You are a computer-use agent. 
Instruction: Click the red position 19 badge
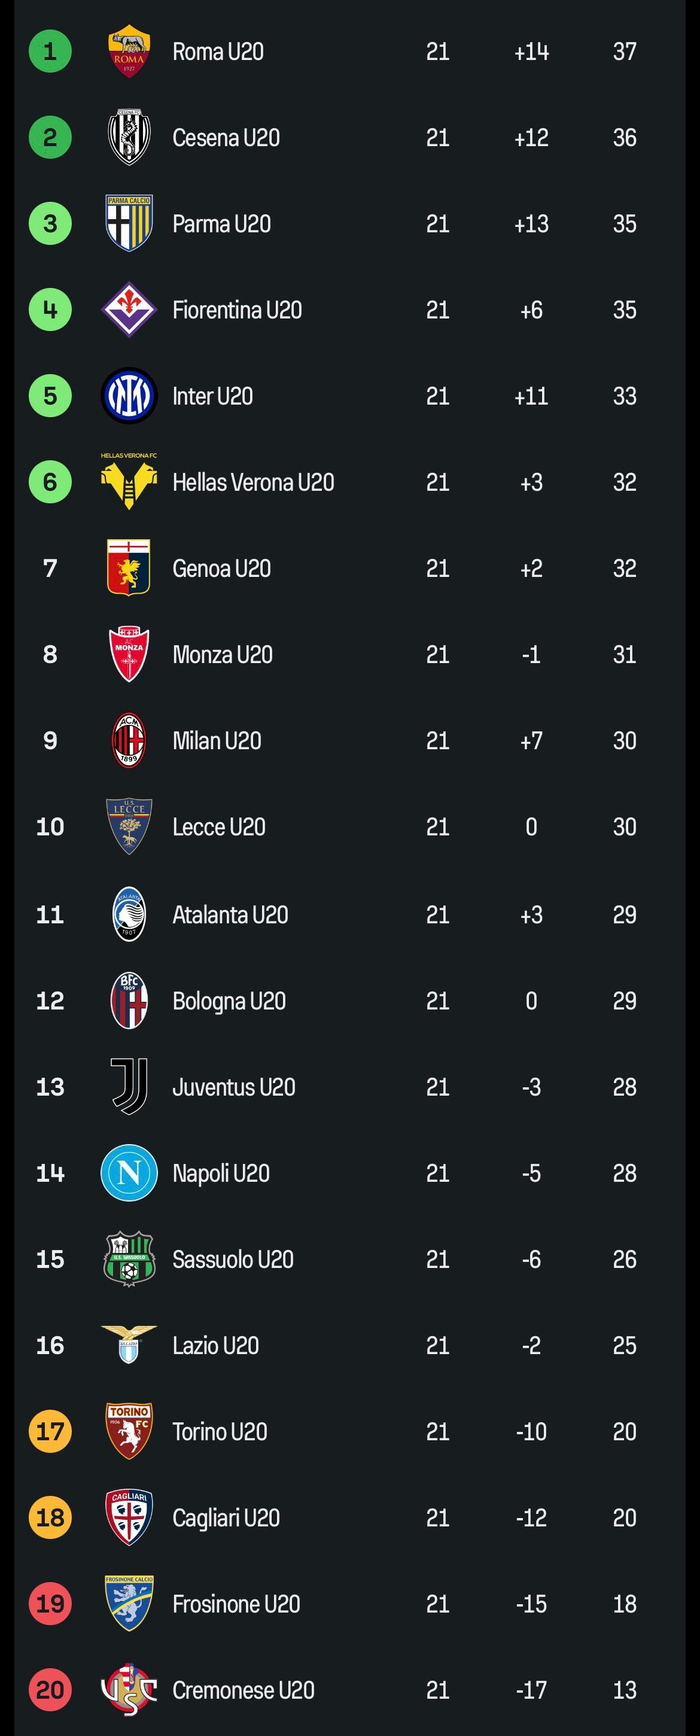pos(50,1604)
